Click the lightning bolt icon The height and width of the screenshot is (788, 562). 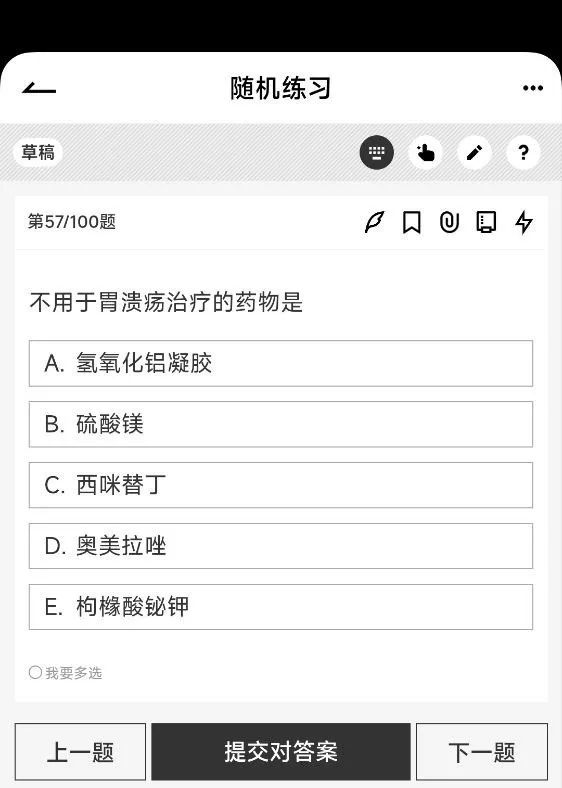pyautogui.click(x=524, y=222)
